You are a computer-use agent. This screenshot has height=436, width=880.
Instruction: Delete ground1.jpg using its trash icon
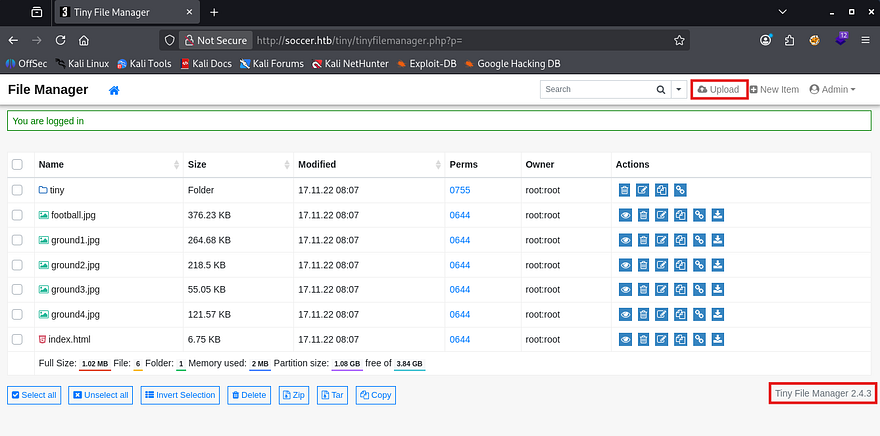[x=643, y=240]
